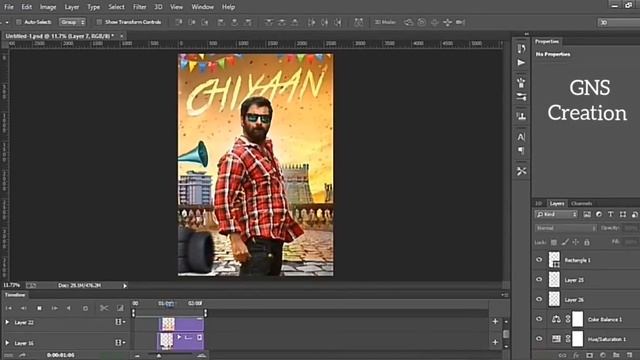Open the layer Kind filter dropdown

(556, 214)
